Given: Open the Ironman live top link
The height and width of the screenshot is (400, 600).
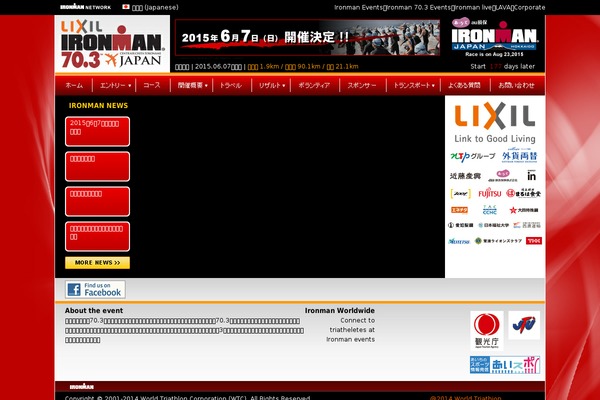Looking at the screenshot, I should click(x=473, y=7).
